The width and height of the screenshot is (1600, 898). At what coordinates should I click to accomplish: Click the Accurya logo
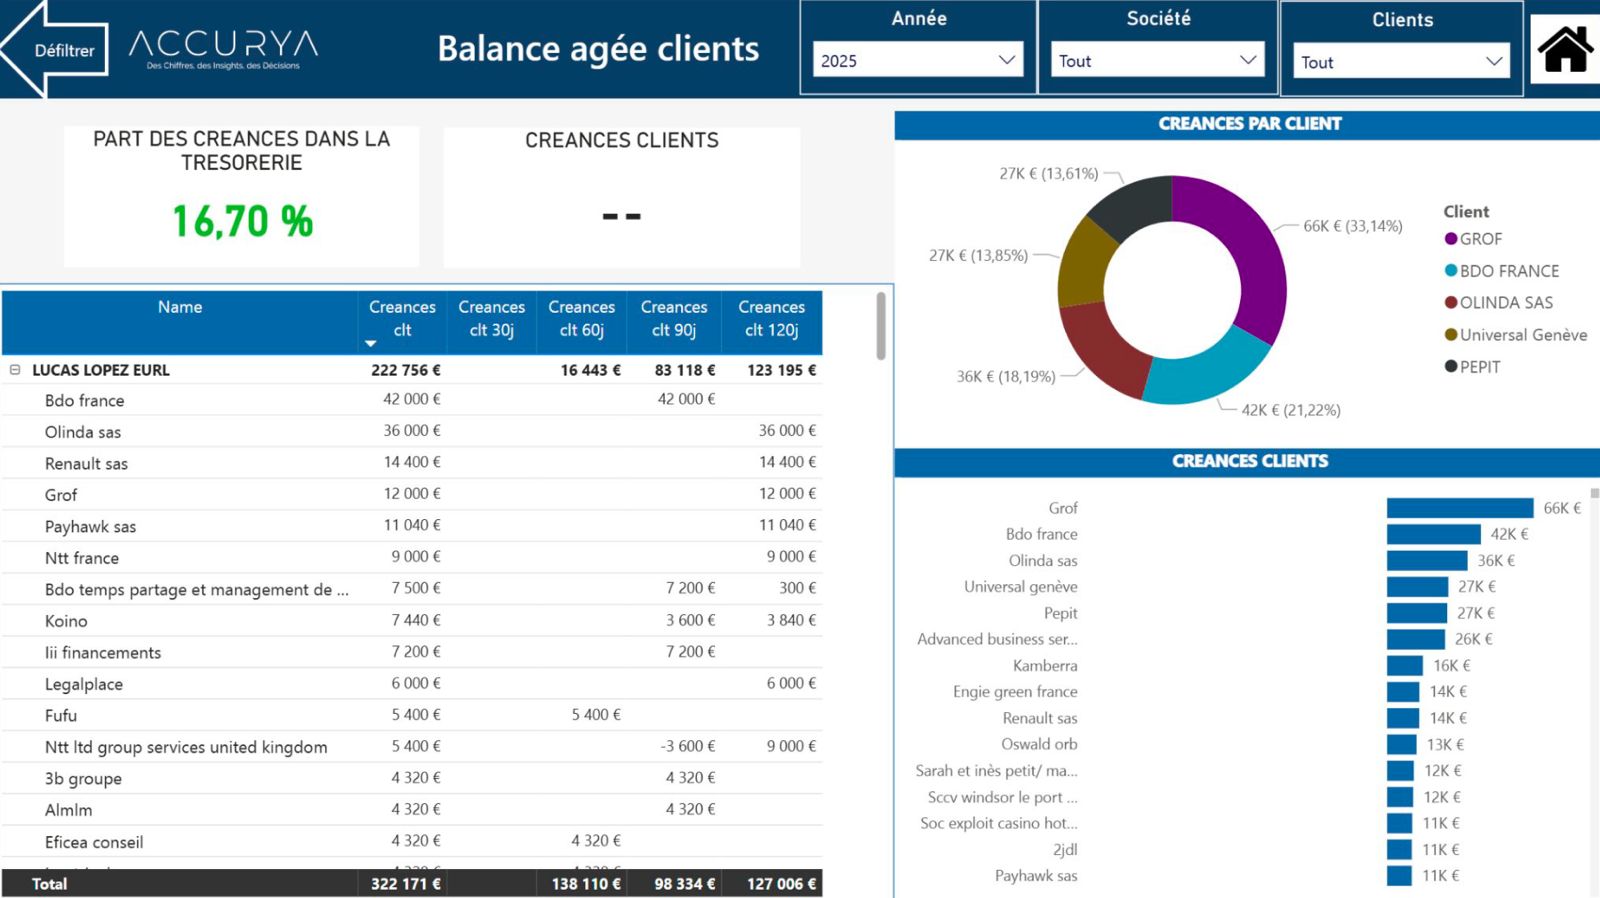coord(223,48)
